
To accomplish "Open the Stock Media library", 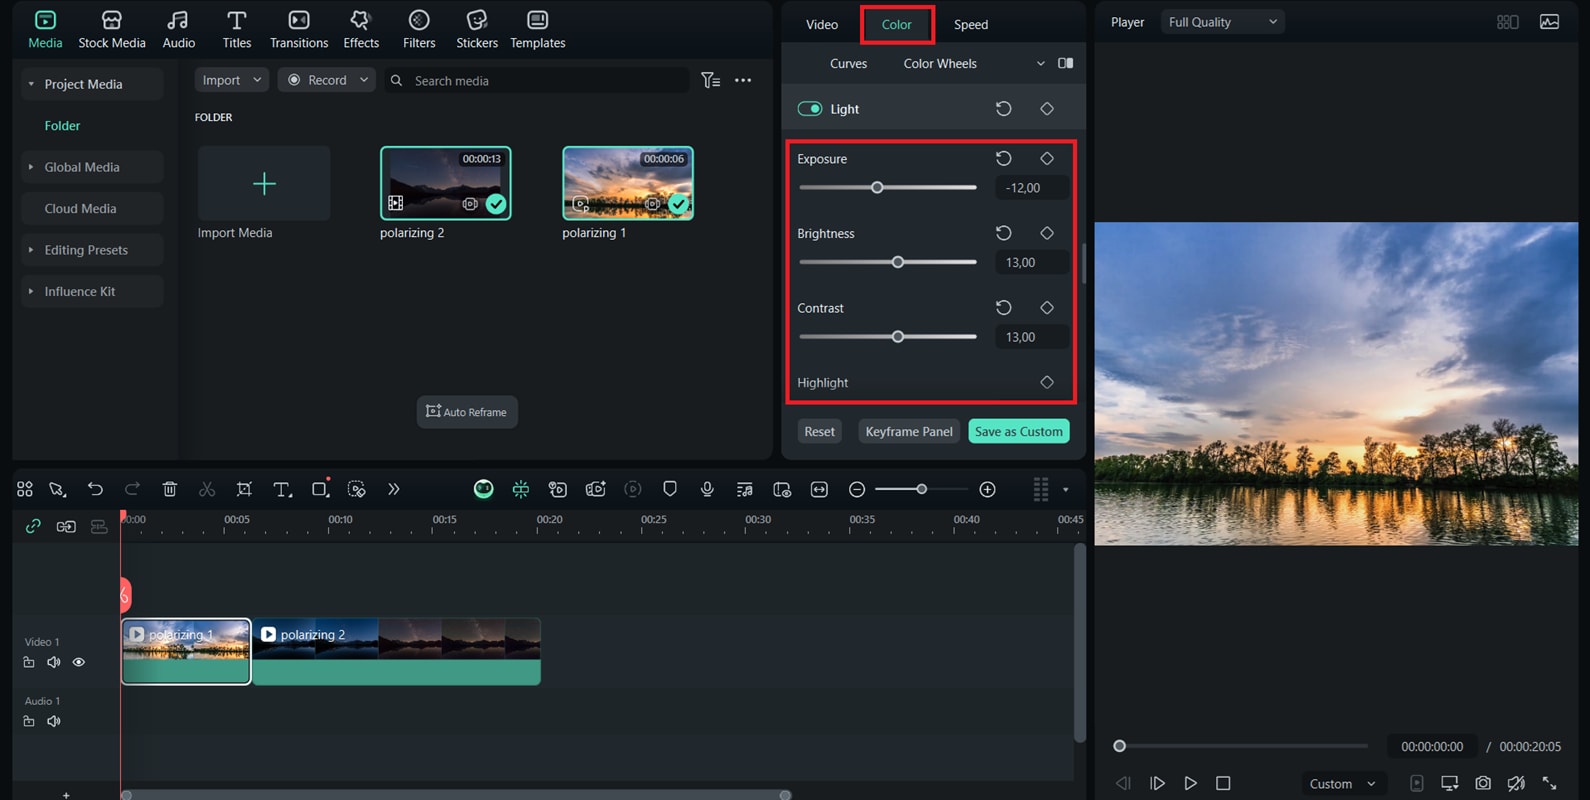I will click(112, 30).
